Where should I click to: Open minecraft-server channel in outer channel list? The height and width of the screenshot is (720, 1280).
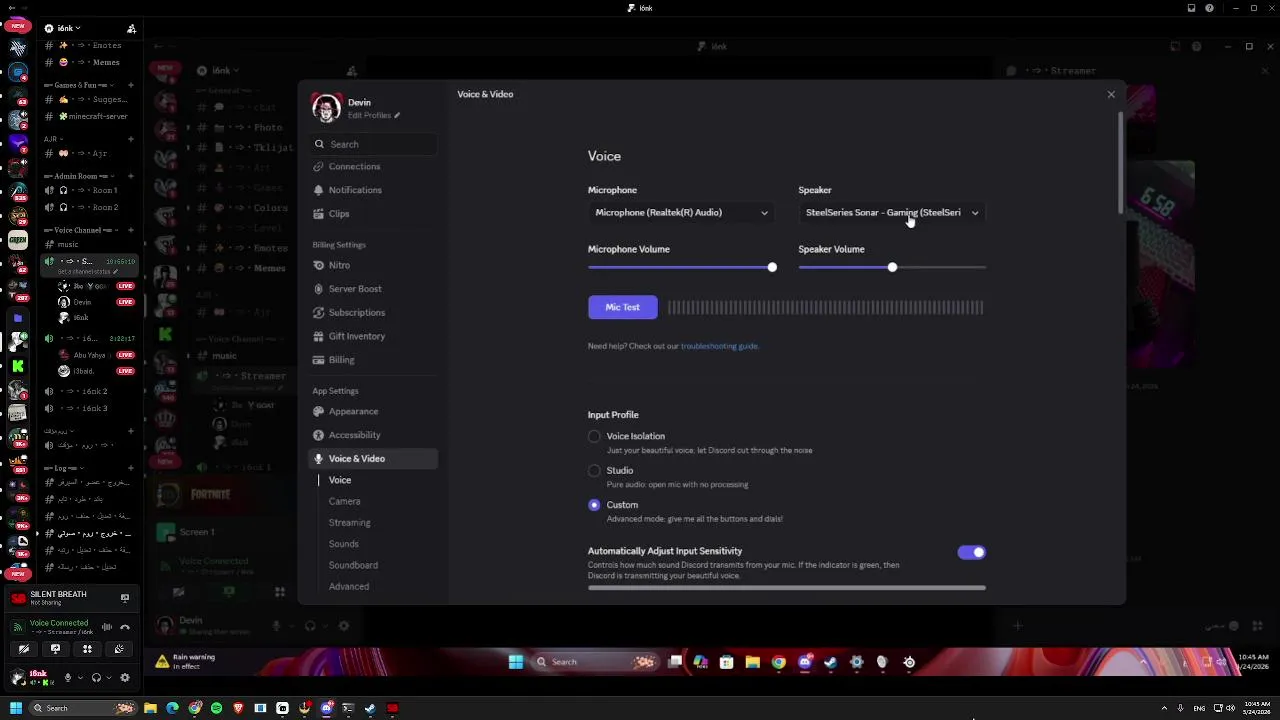coord(92,116)
